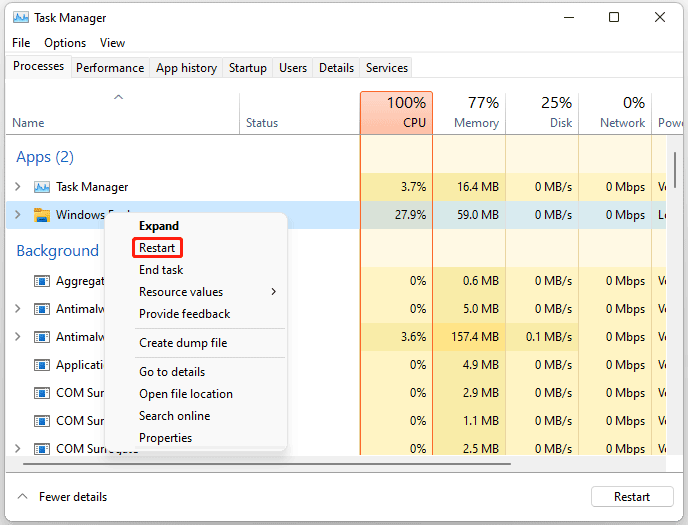This screenshot has height=525, width=688.
Task: Sort by the Status column header
Action: point(300,113)
